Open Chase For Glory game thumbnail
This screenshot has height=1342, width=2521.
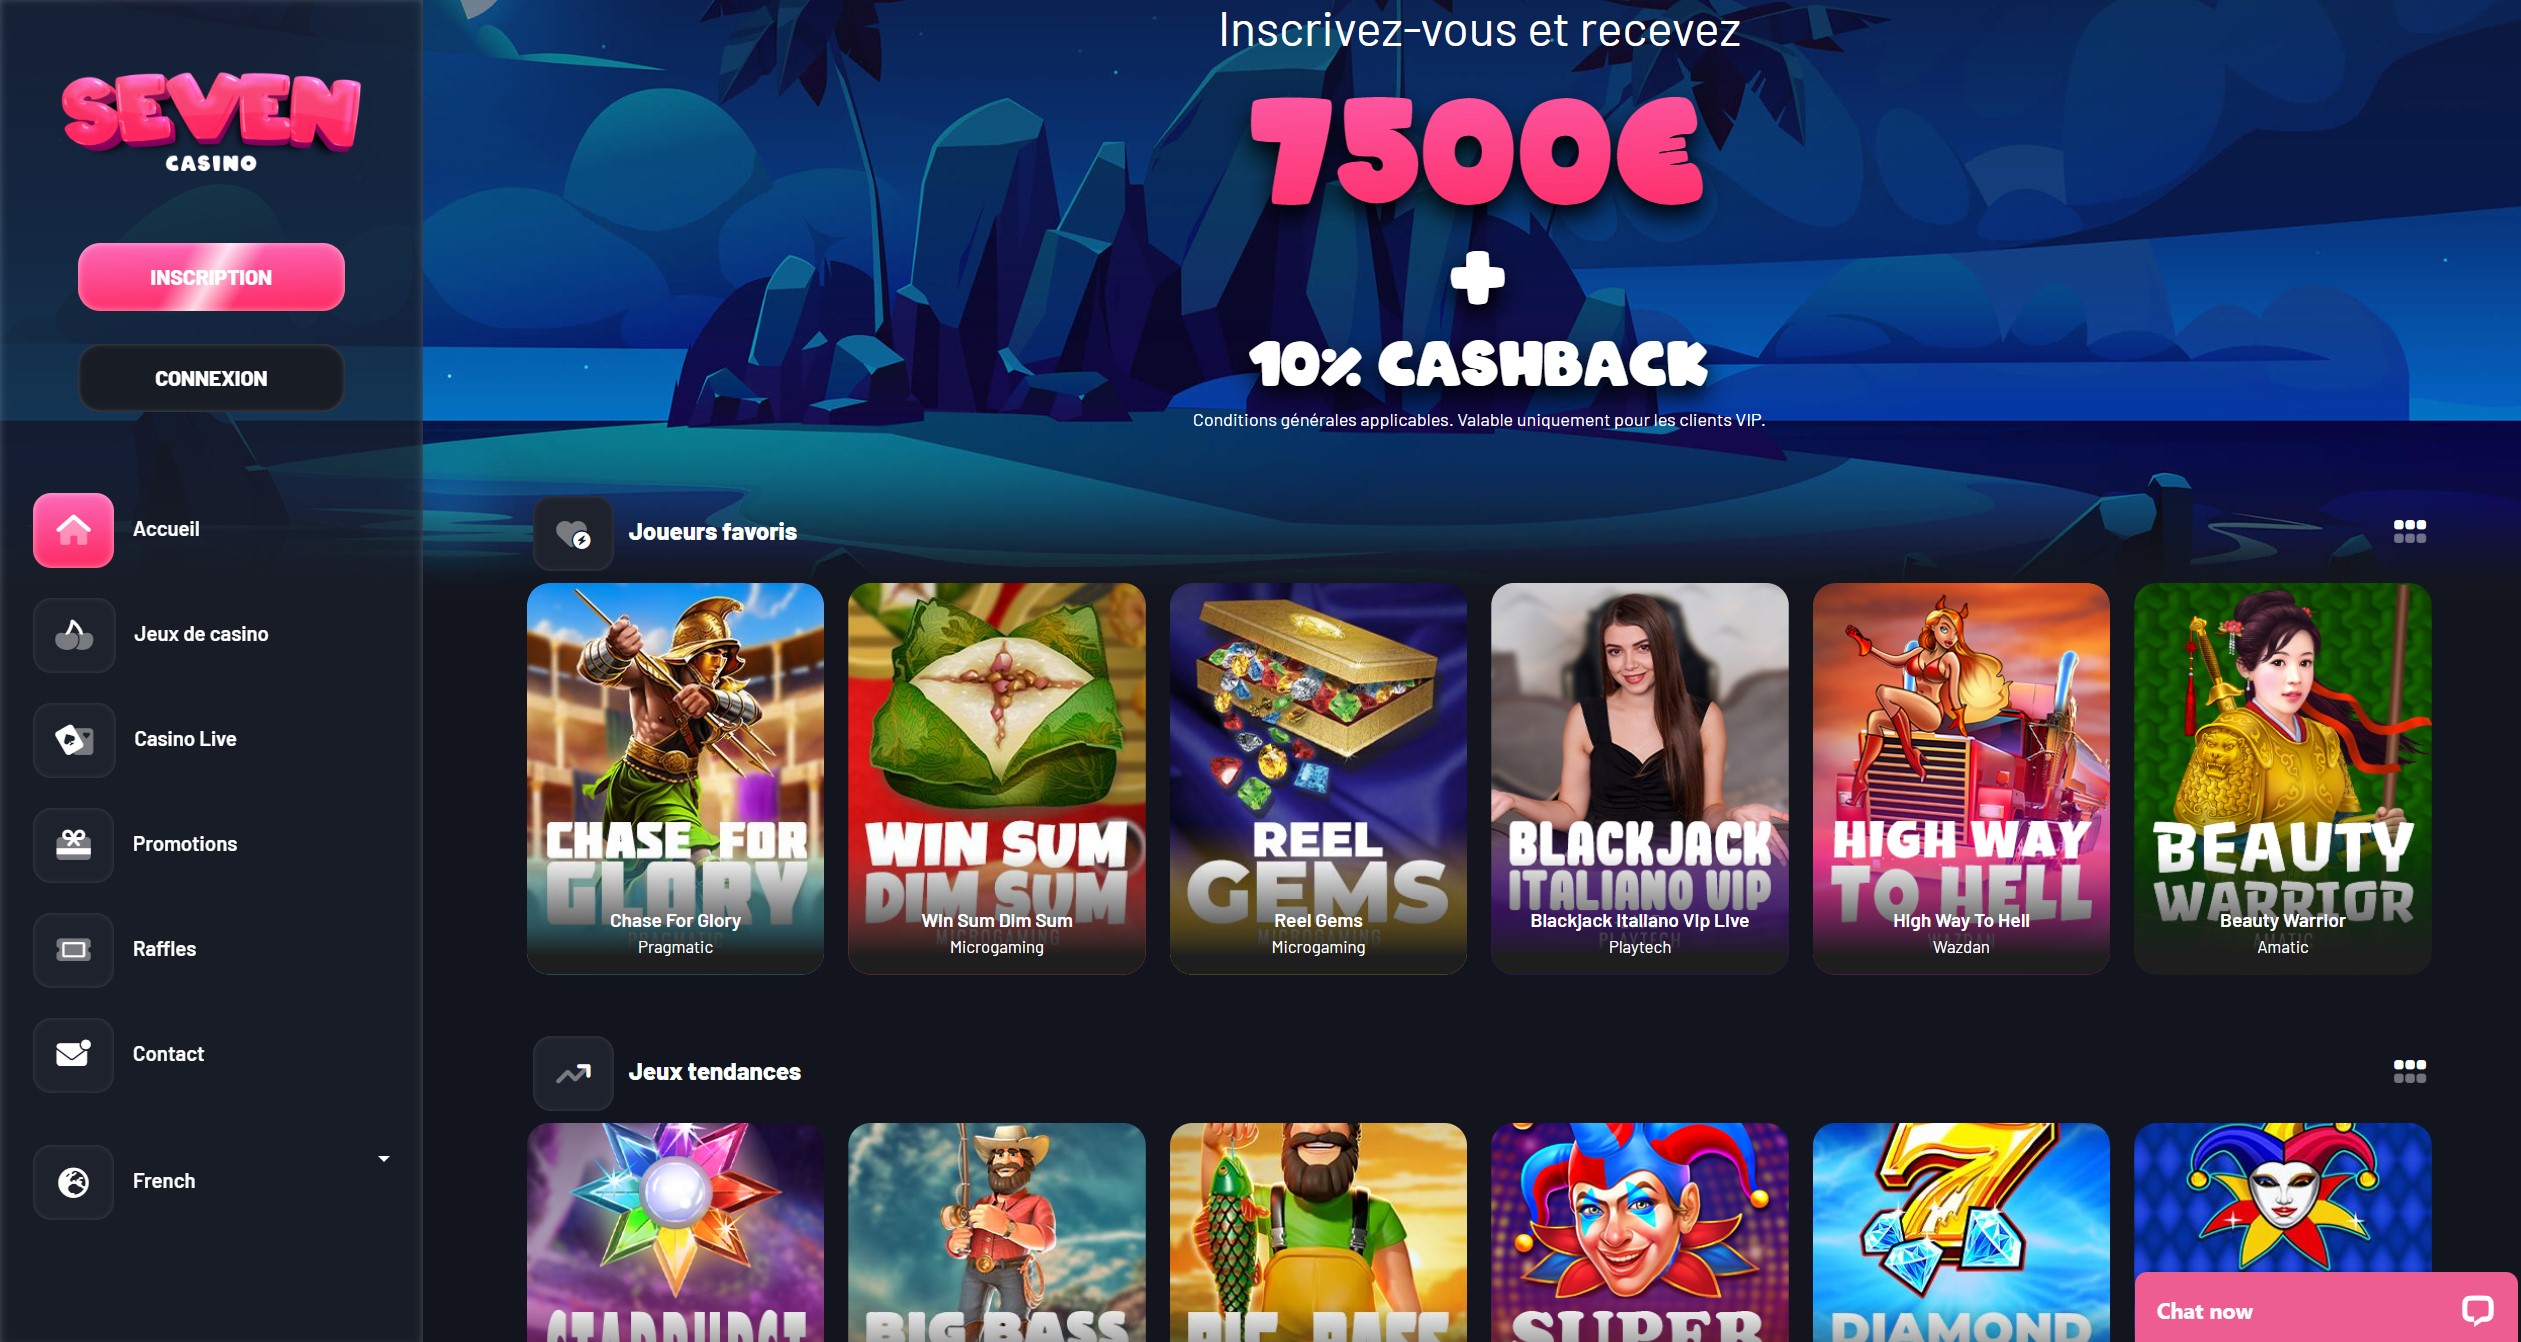pos(675,778)
